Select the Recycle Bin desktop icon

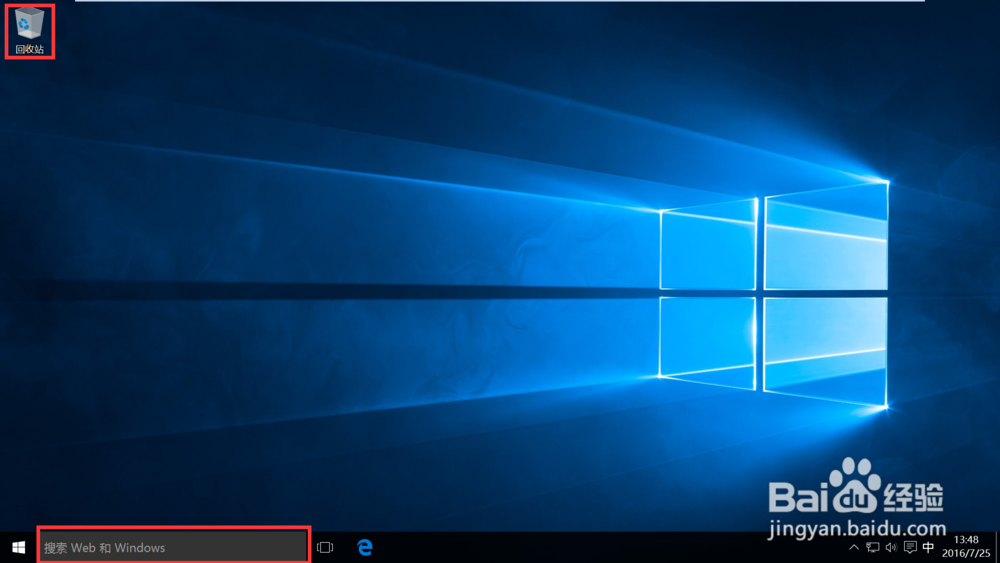(x=29, y=31)
